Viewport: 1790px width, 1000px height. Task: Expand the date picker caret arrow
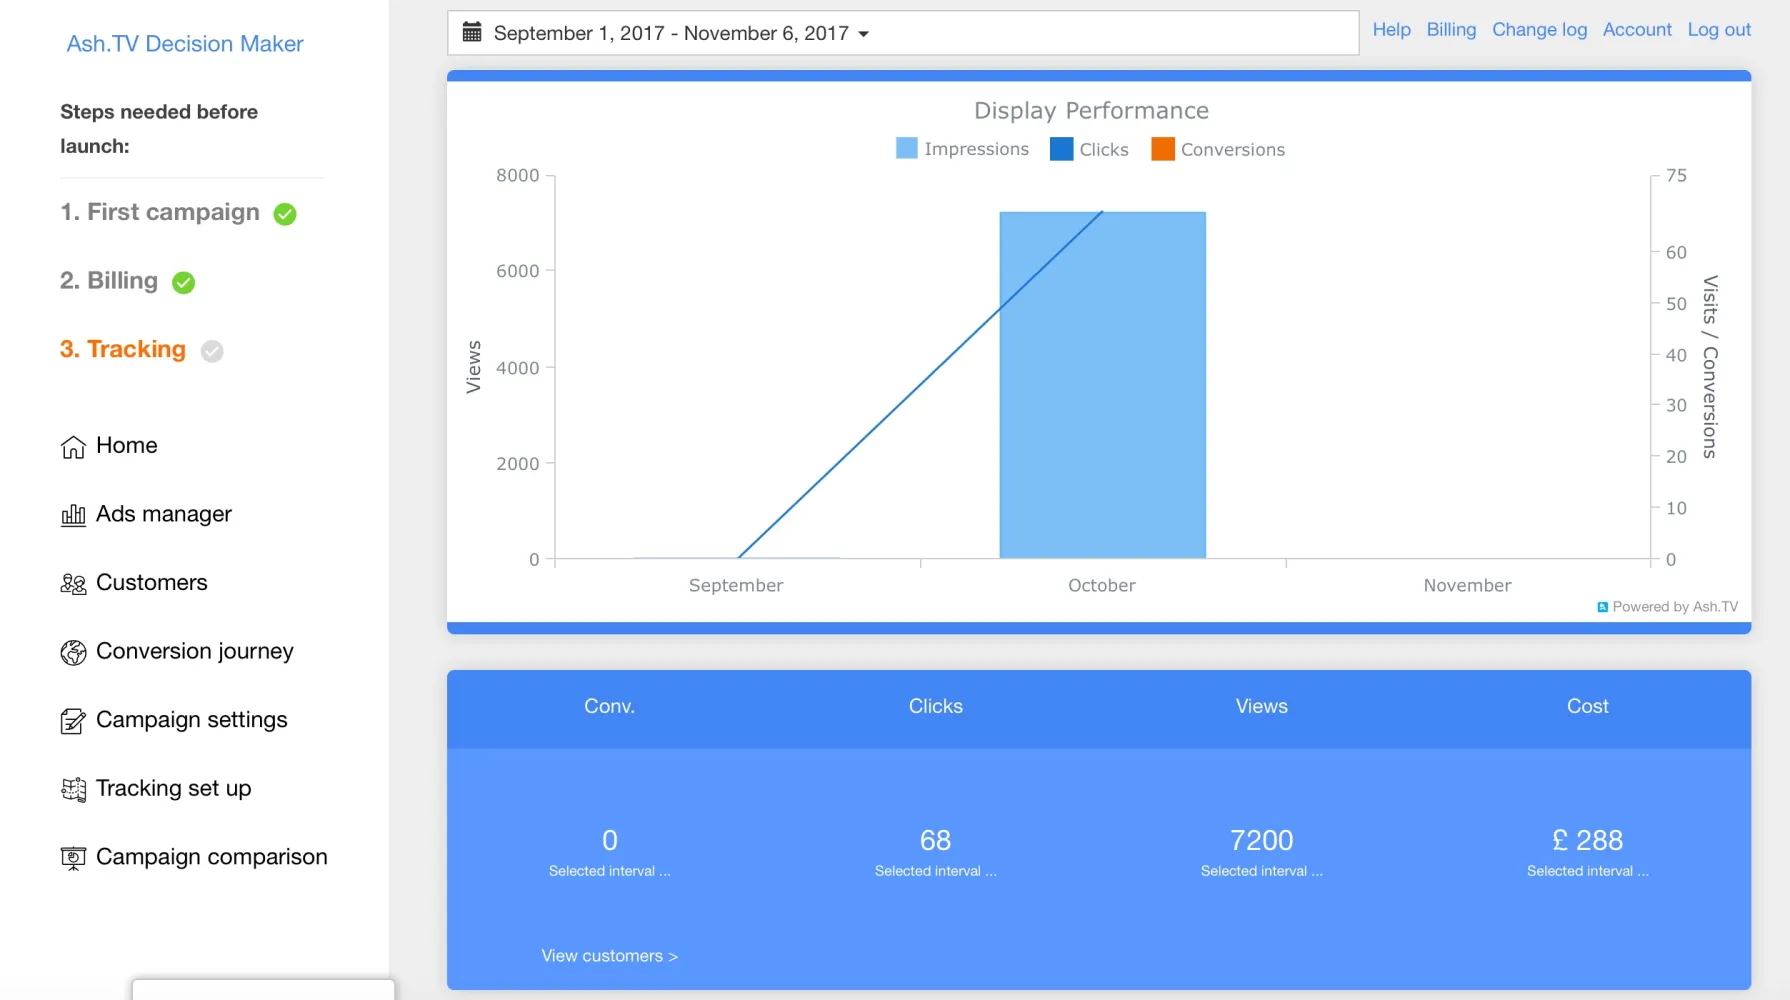pos(864,34)
